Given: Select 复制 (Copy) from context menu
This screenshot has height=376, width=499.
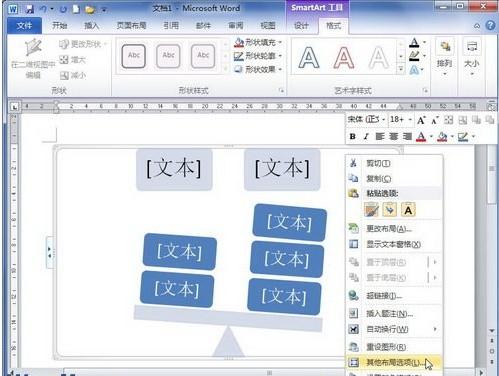Looking at the screenshot, I should pos(394,178).
